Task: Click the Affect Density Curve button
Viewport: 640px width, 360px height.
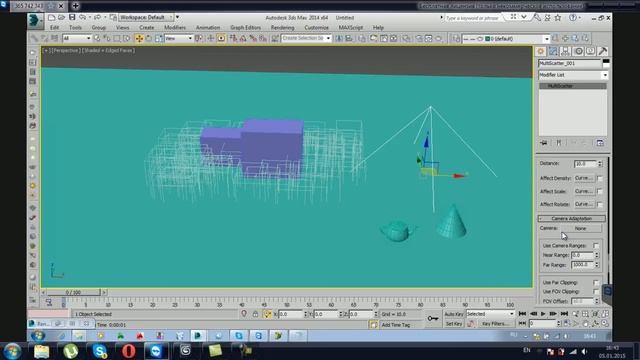Action: 584,178
